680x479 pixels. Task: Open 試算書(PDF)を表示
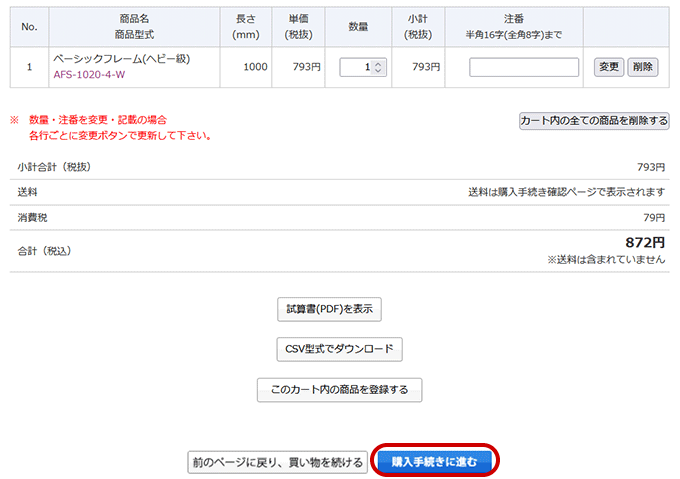pos(329,310)
